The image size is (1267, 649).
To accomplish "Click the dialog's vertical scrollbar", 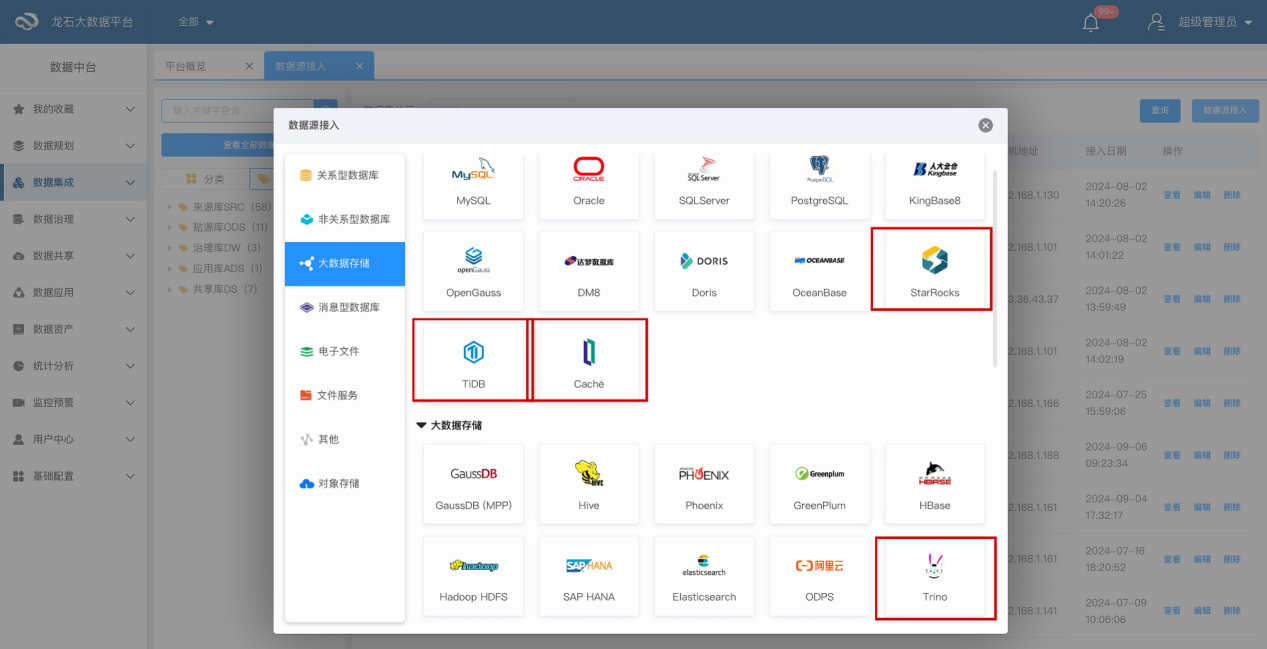I will tap(994, 270).
